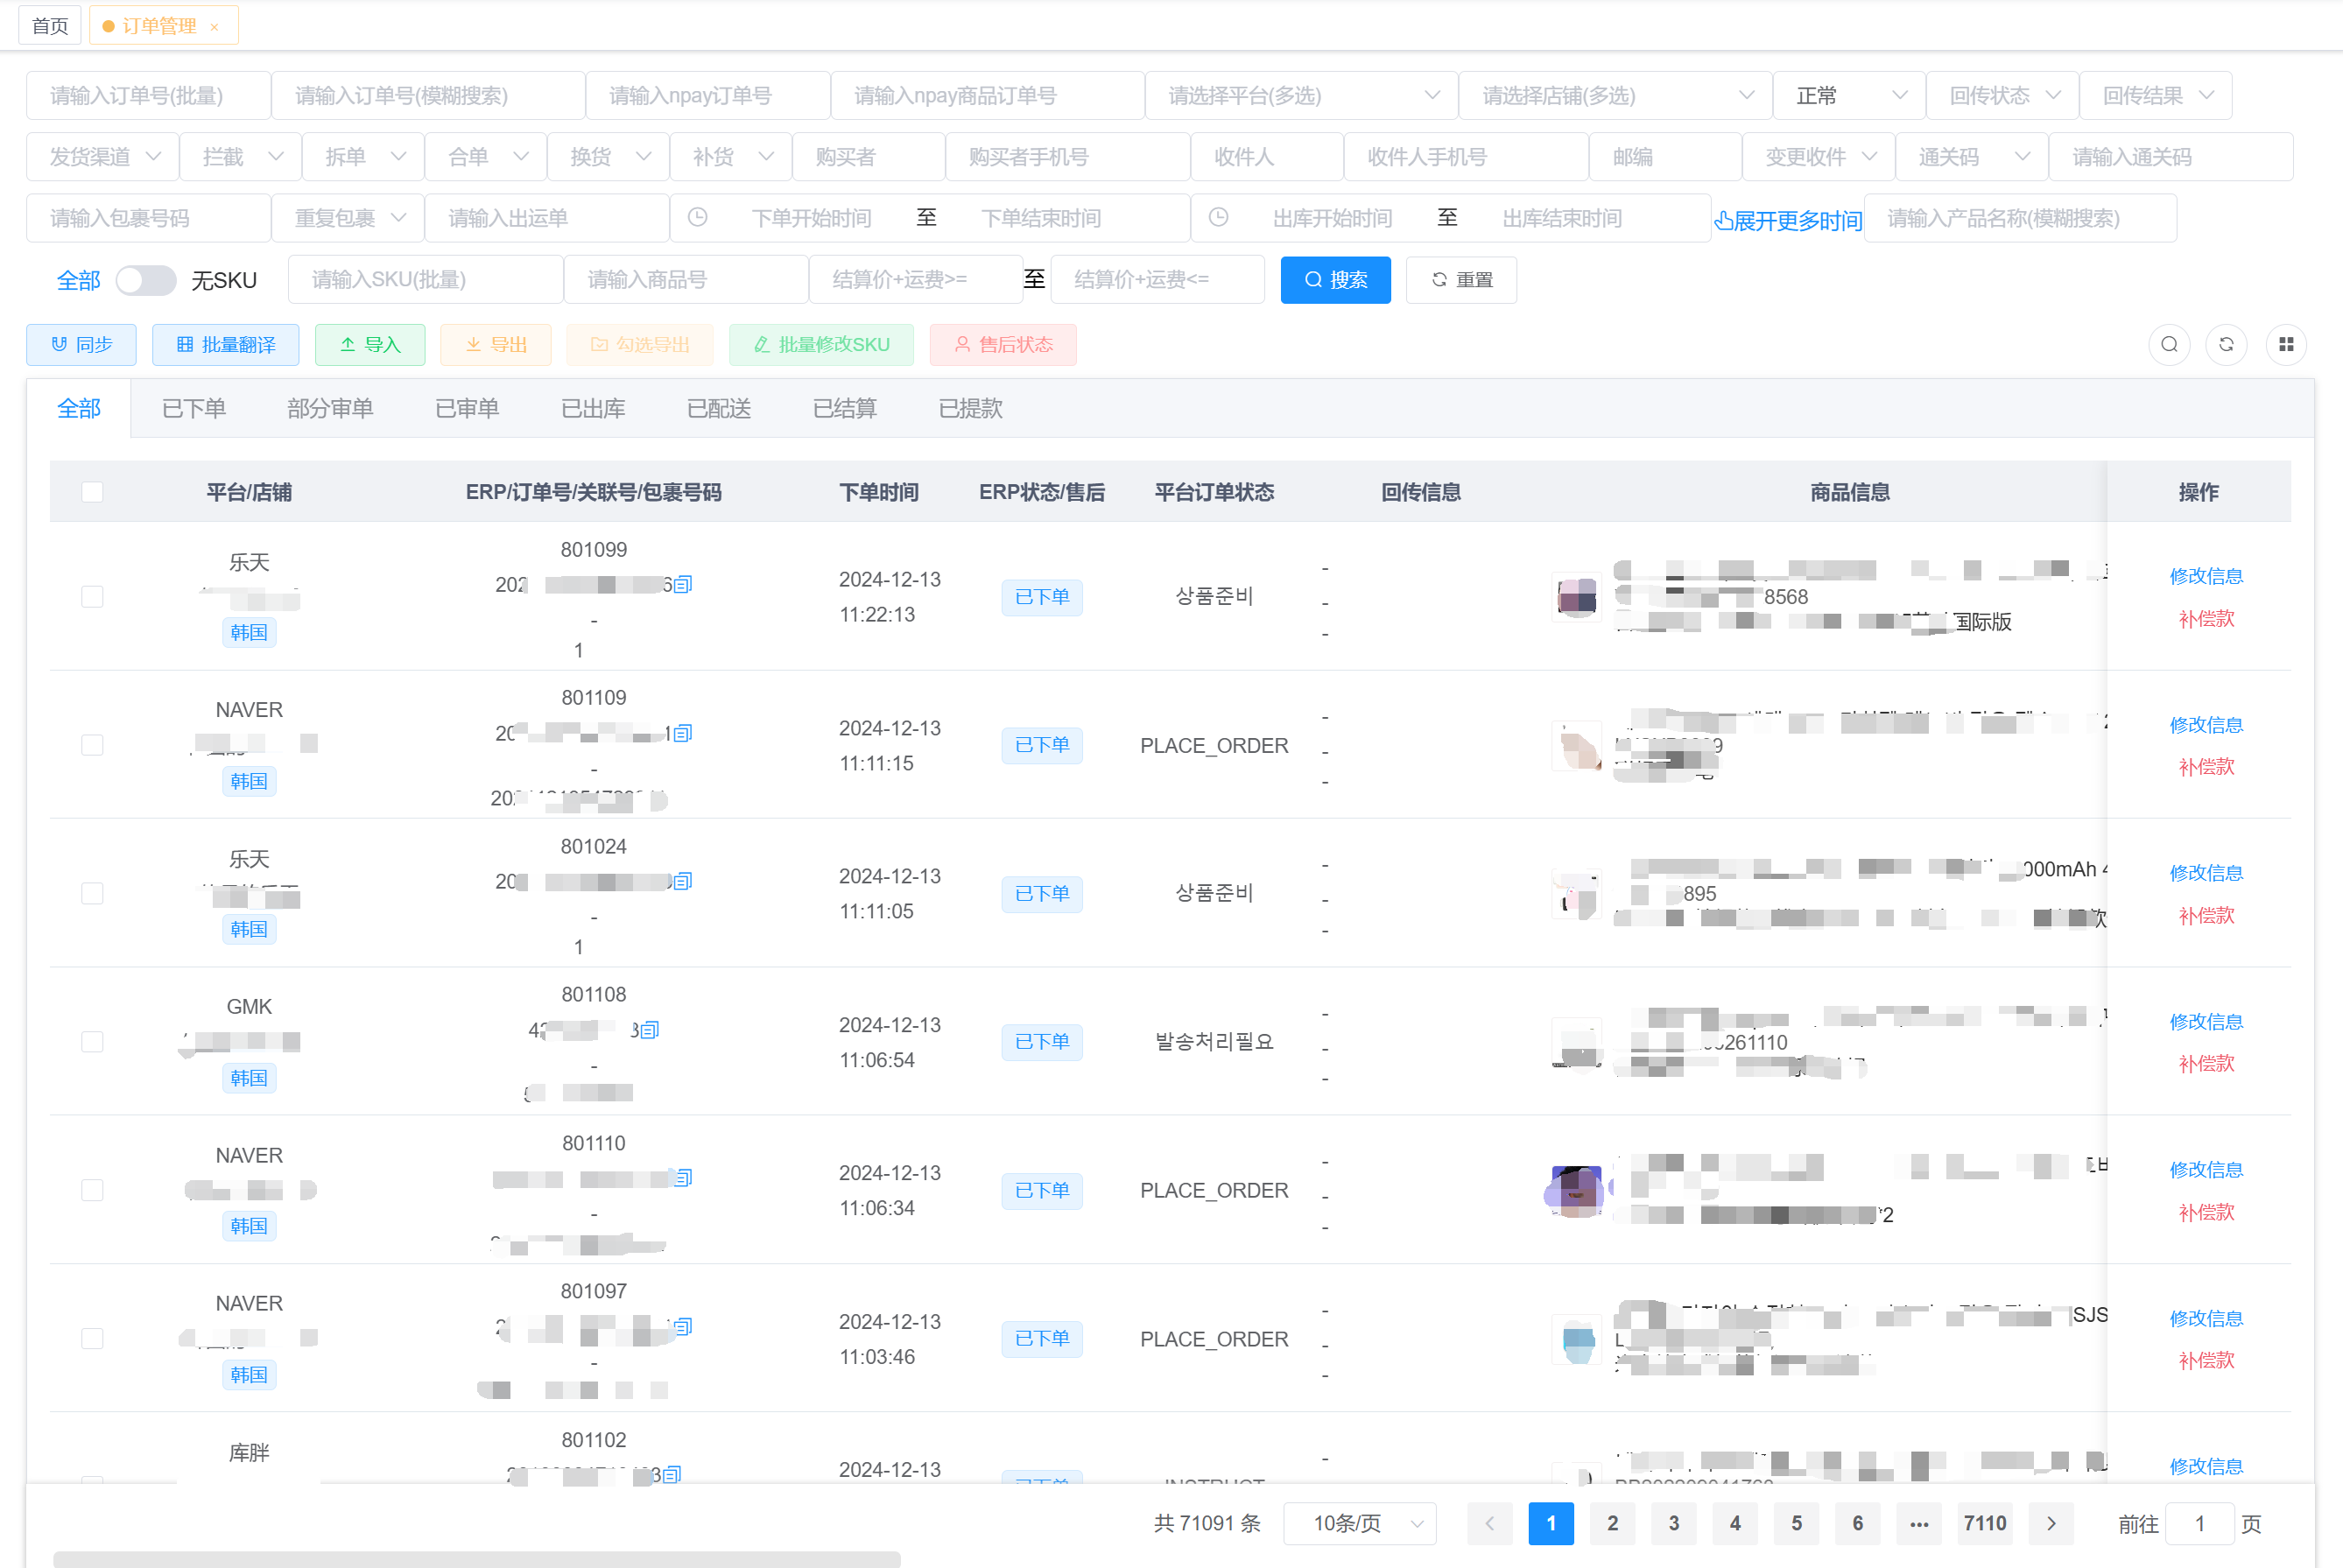Click the 同步 sync button
Viewport: 2343px width, 1568px height.
pyautogui.click(x=81, y=344)
